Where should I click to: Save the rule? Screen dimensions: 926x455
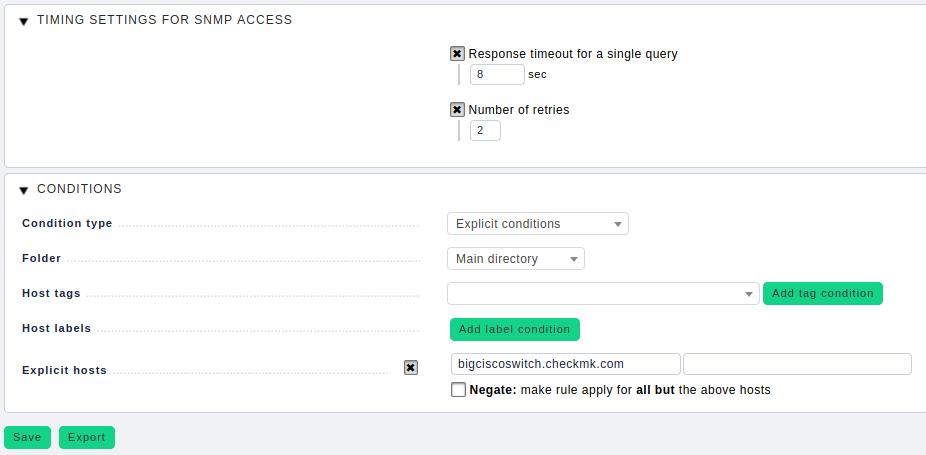click(x=27, y=437)
